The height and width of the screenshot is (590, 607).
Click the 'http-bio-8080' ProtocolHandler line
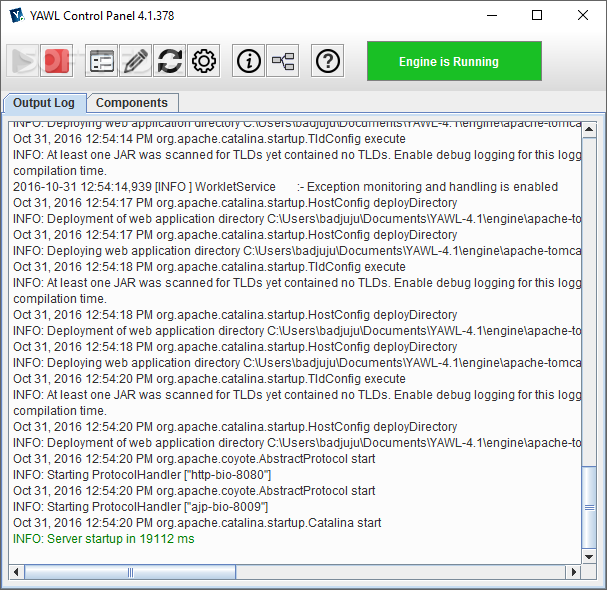[x=142, y=475]
